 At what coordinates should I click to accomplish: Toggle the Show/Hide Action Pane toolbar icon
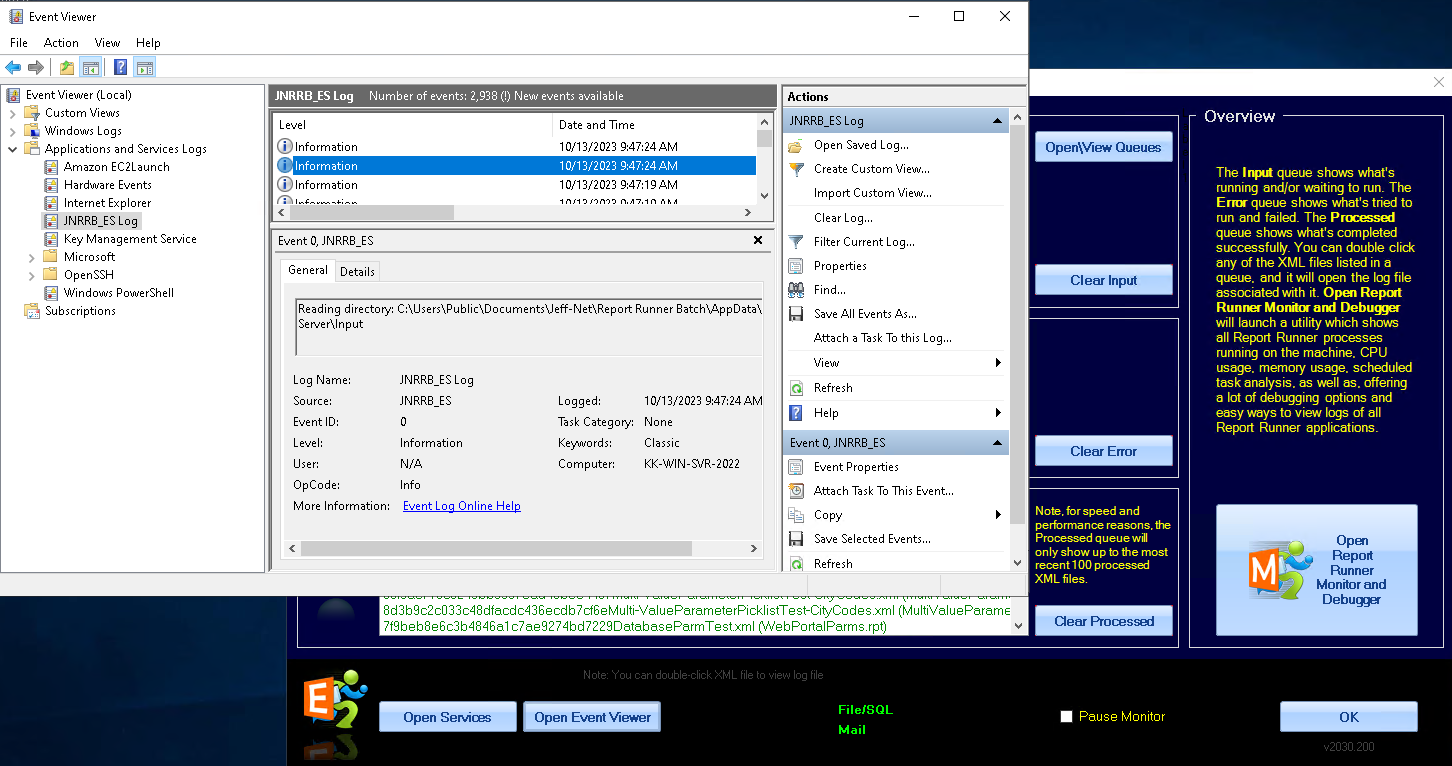coord(144,68)
